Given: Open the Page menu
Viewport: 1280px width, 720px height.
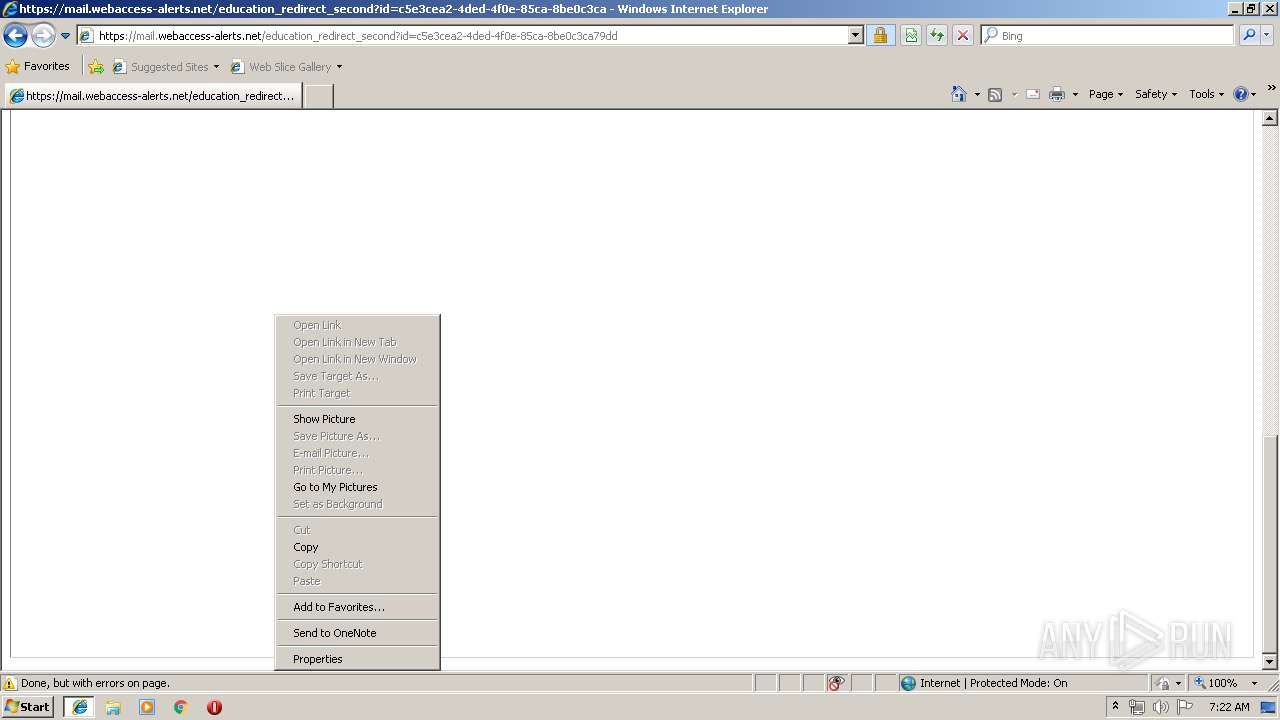Looking at the screenshot, I should [1106, 94].
